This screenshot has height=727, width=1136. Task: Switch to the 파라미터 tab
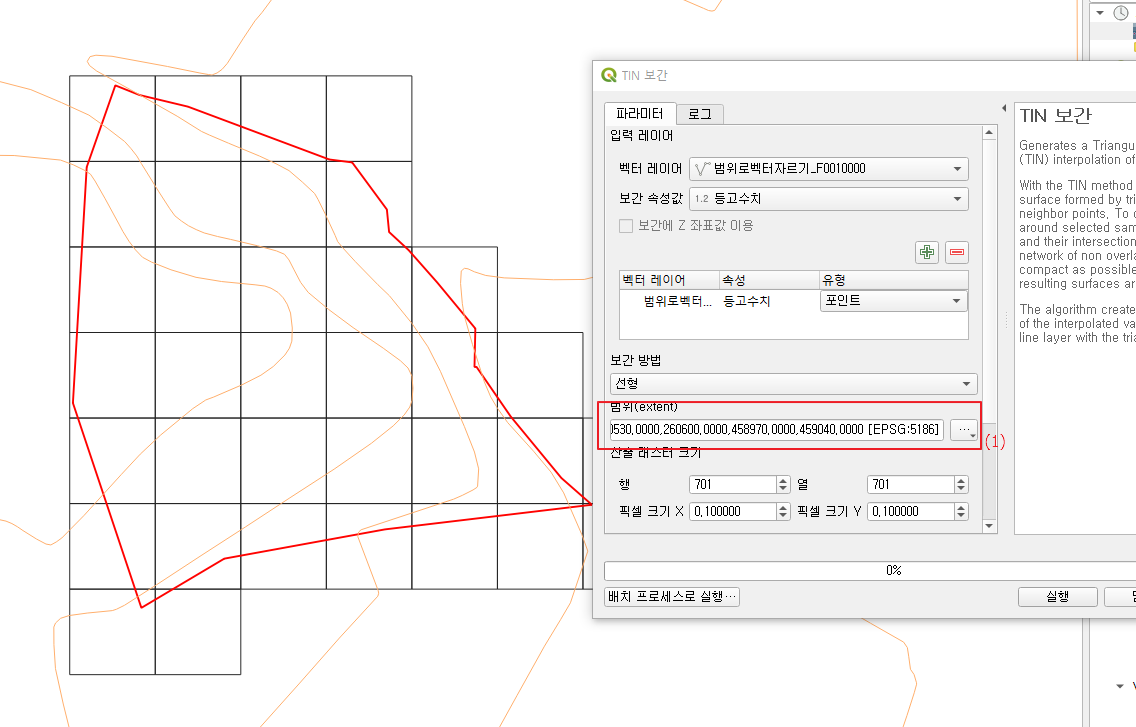[x=640, y=114]
